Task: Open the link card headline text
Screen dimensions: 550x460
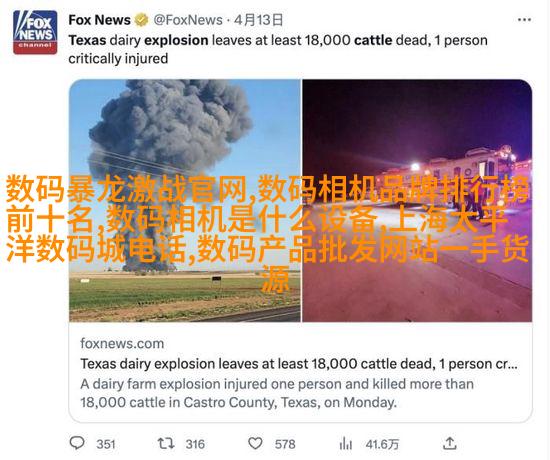Action: tap(299, 364)
